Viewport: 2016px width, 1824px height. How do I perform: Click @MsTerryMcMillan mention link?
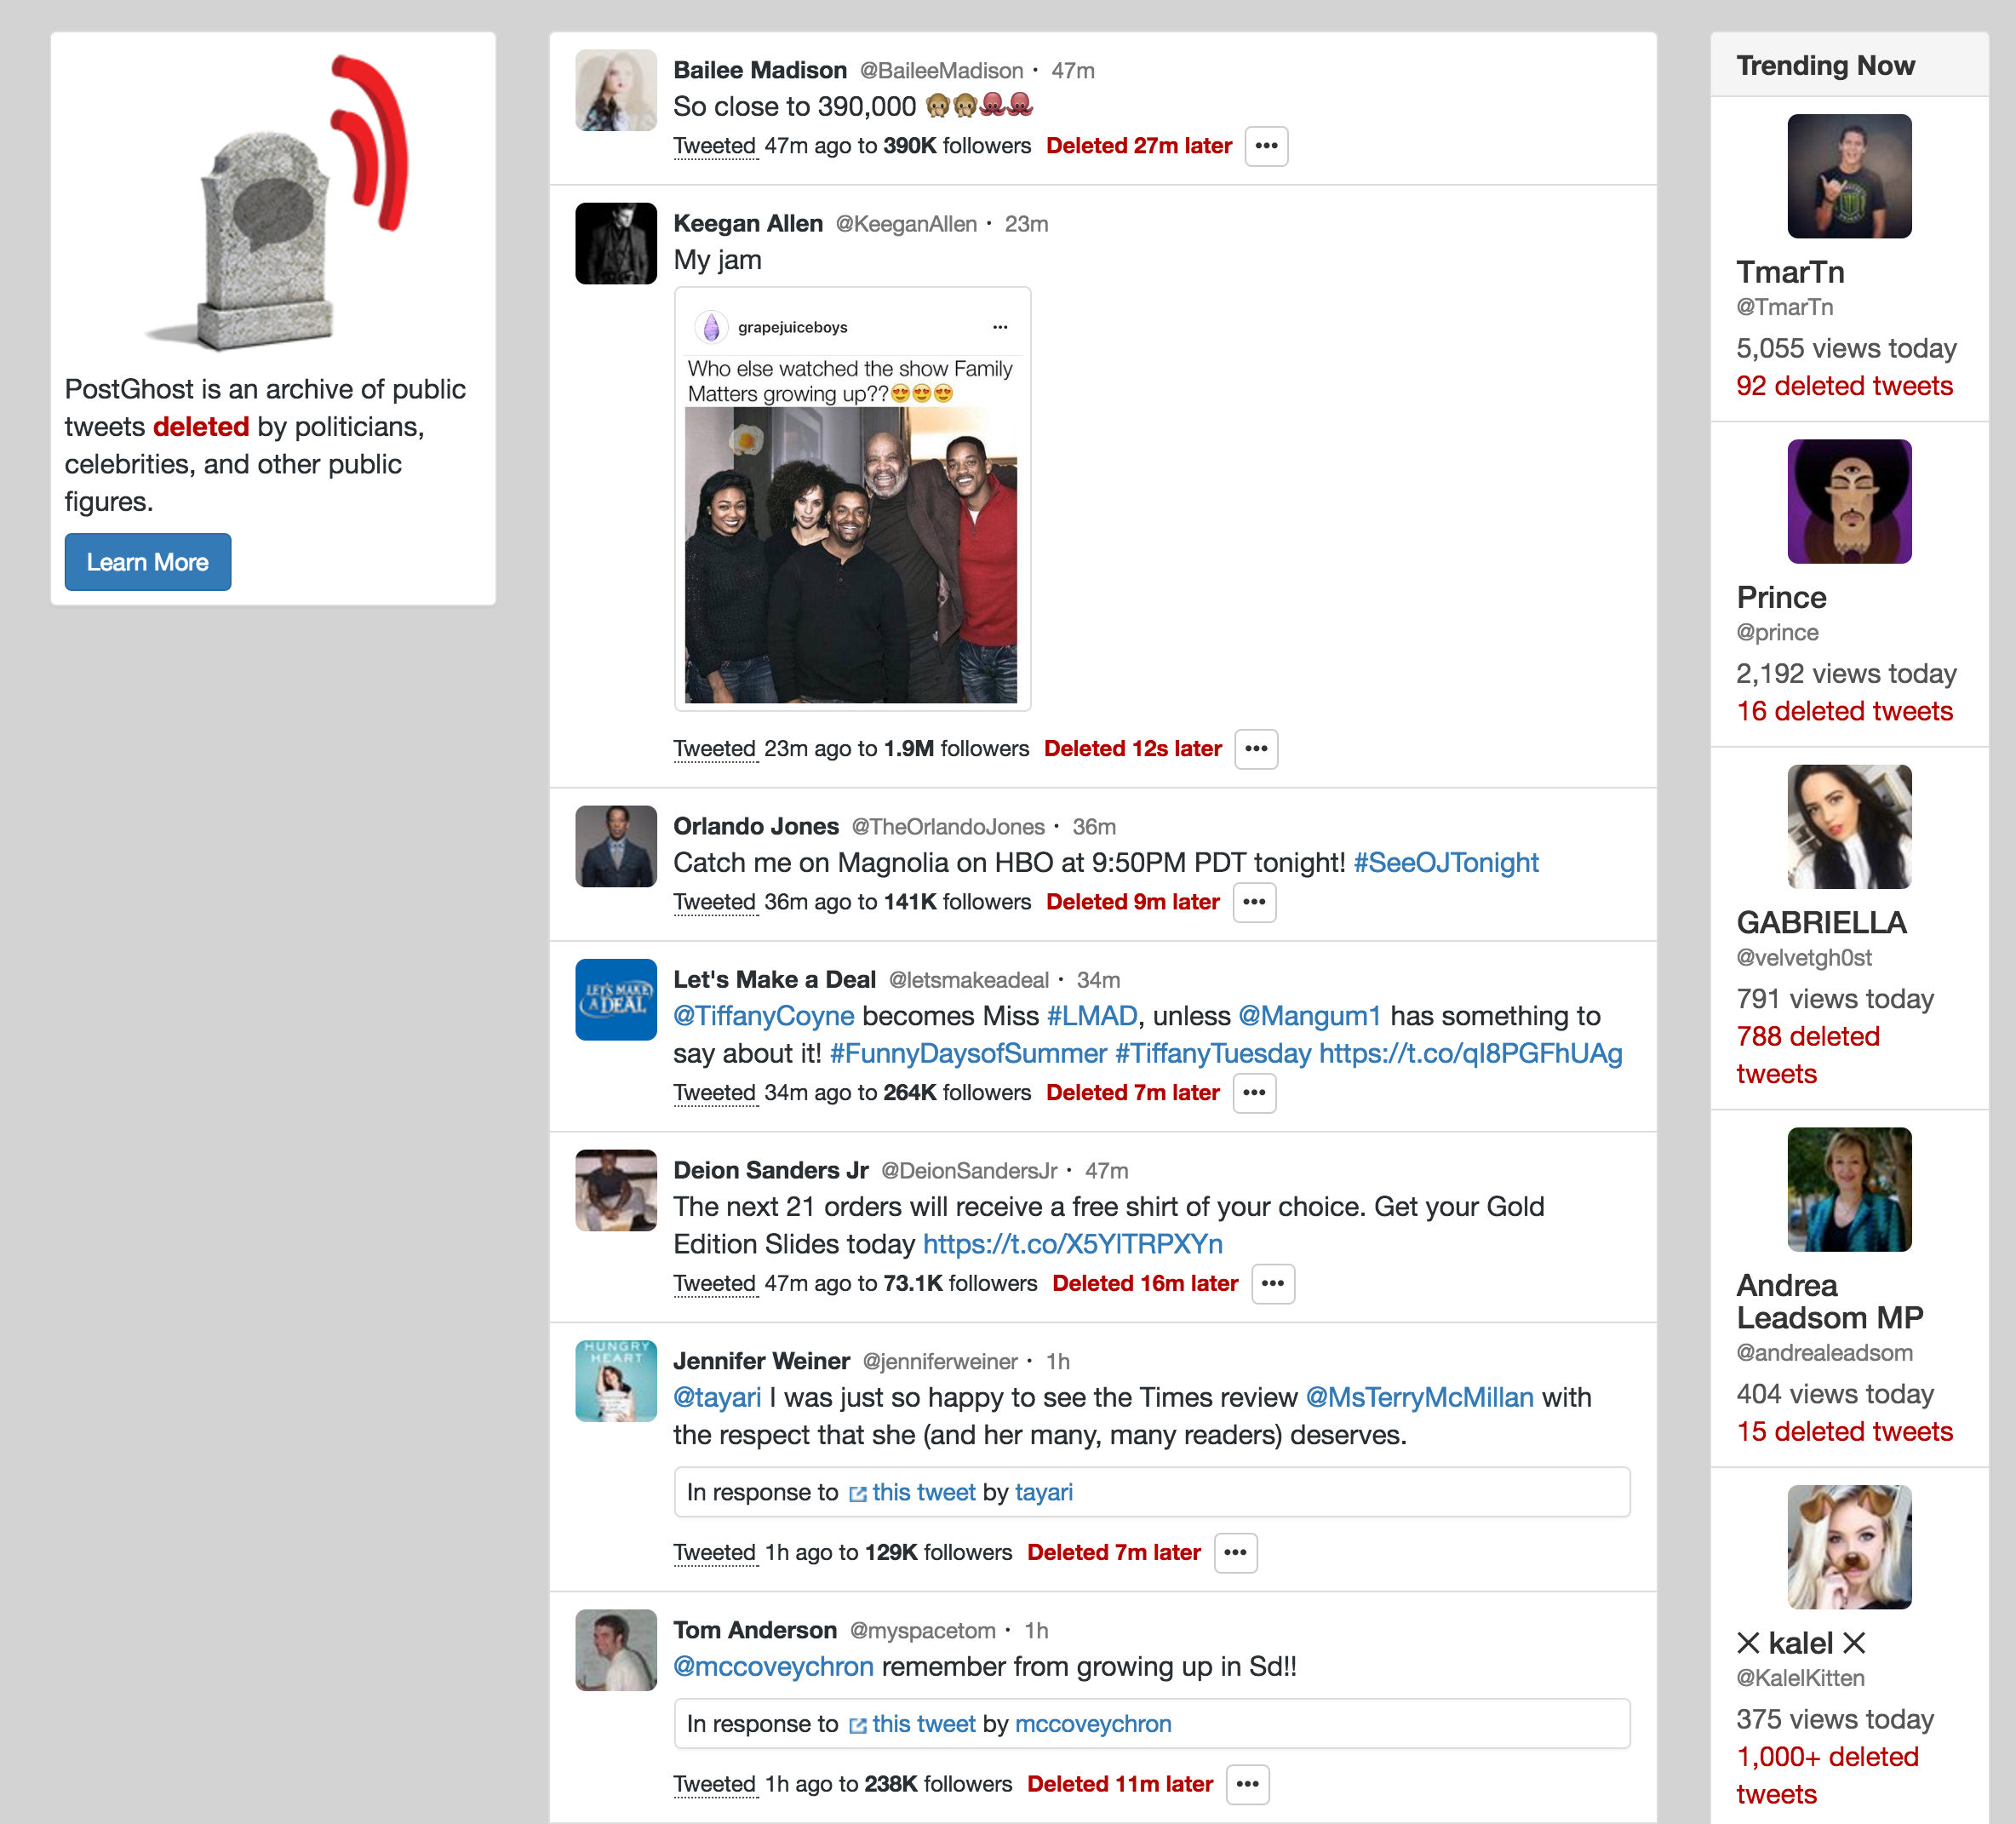(1419, 1397)
